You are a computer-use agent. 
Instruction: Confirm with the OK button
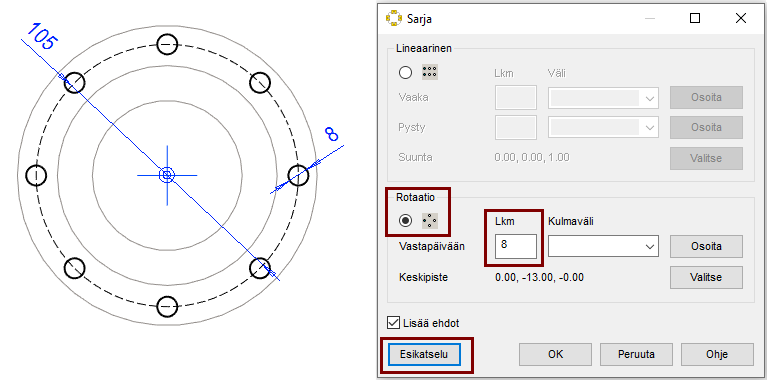pos(555,354)
